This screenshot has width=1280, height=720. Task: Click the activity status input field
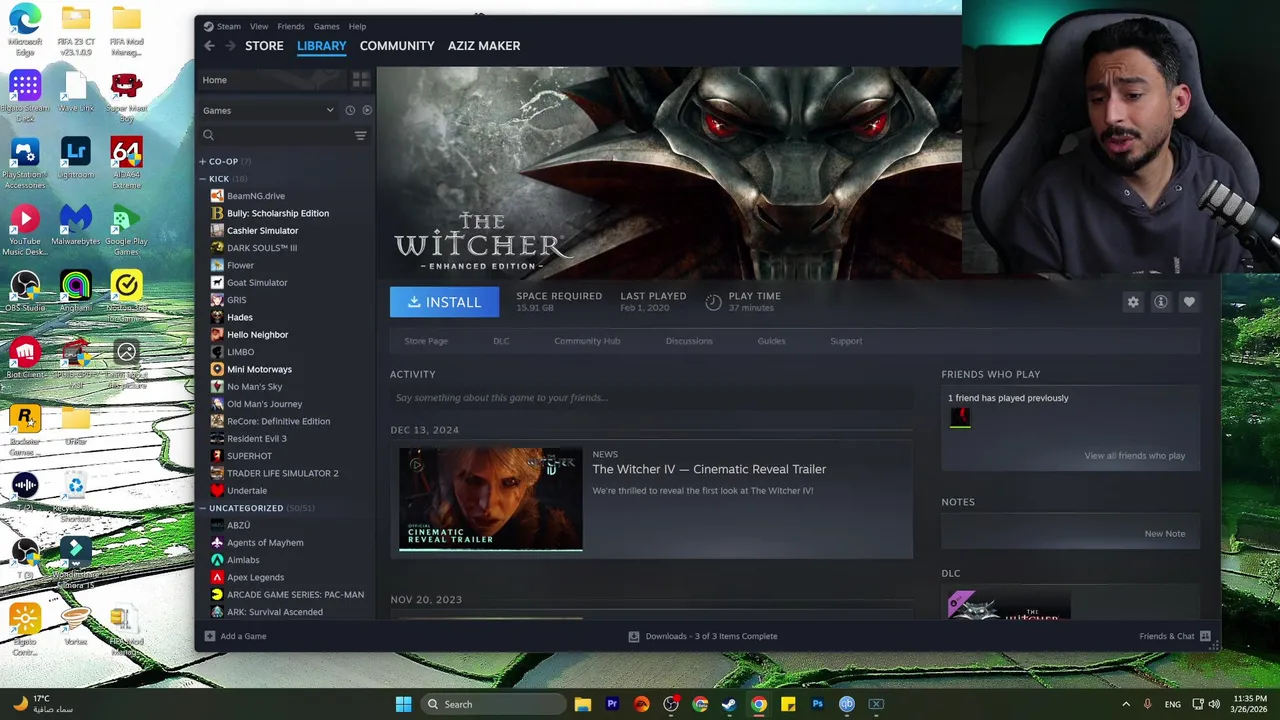(x=651, y=398)
